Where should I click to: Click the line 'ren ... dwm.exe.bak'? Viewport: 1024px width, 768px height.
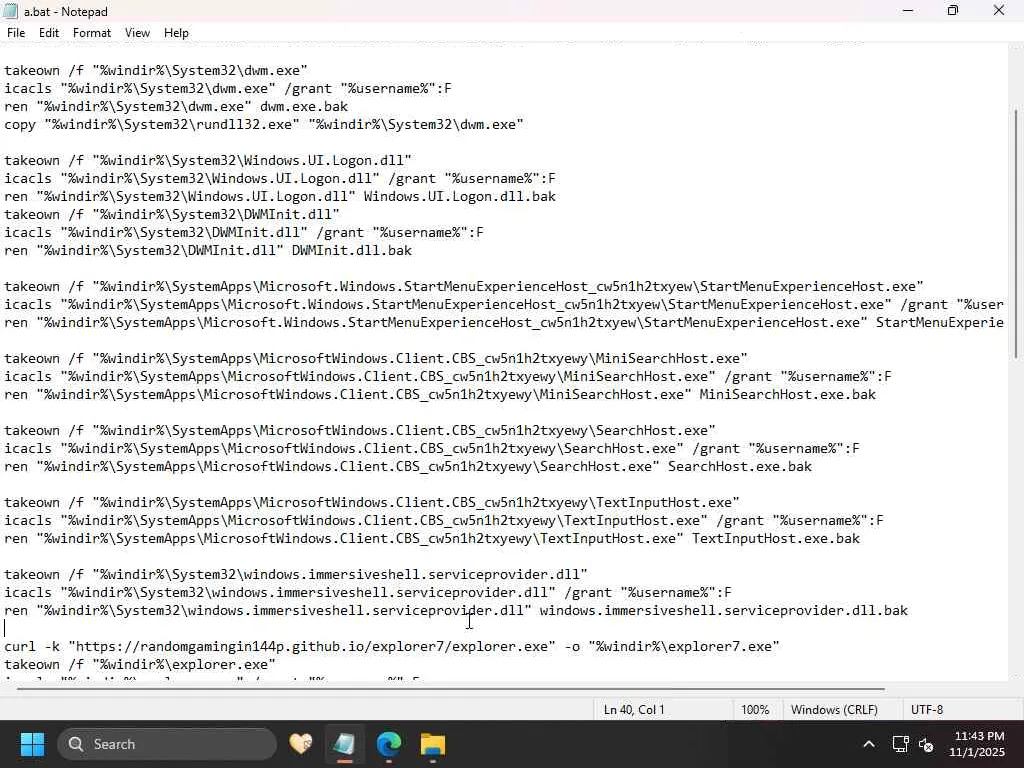[x=176, y=106]
